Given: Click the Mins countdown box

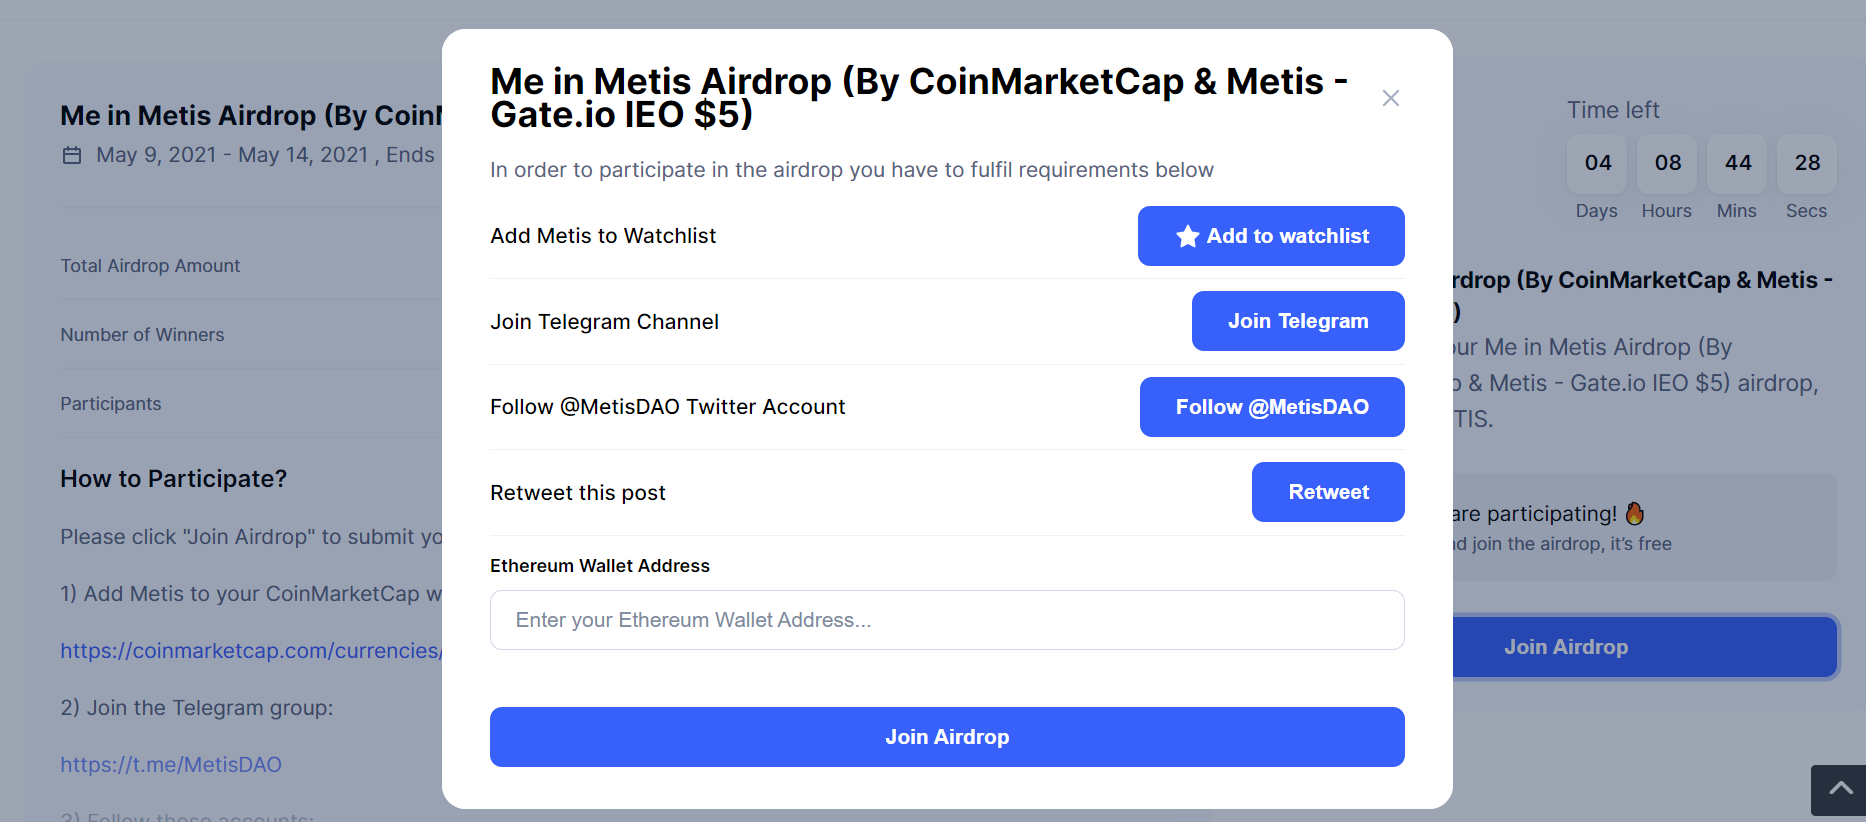Looking at the screenshot, I should point(1737,163).
